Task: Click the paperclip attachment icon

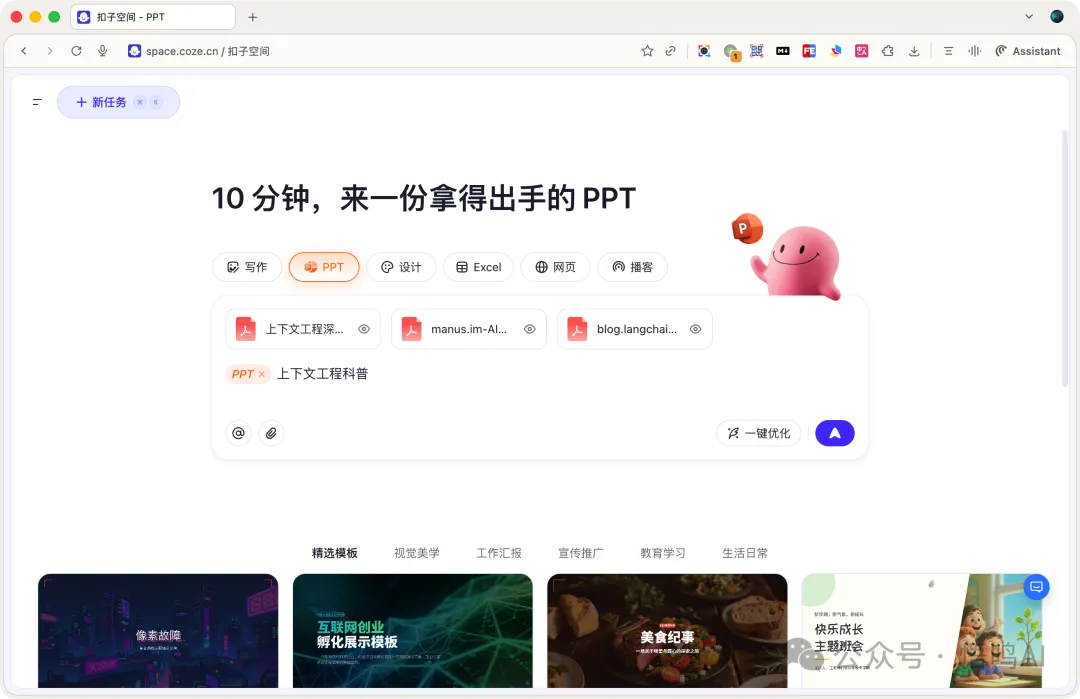Action: [271, 433]
